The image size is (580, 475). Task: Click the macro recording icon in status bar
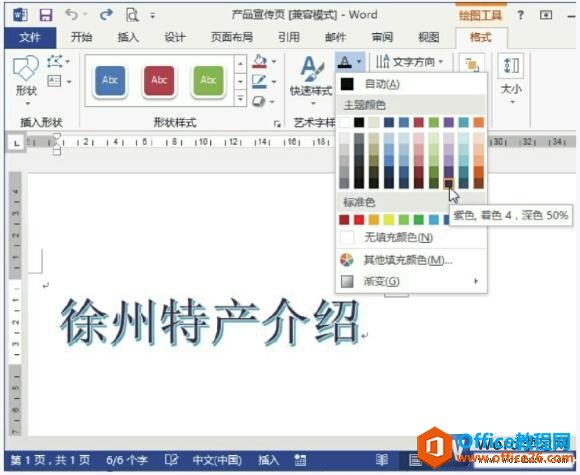pyautogui.click(x=300, y=460)
